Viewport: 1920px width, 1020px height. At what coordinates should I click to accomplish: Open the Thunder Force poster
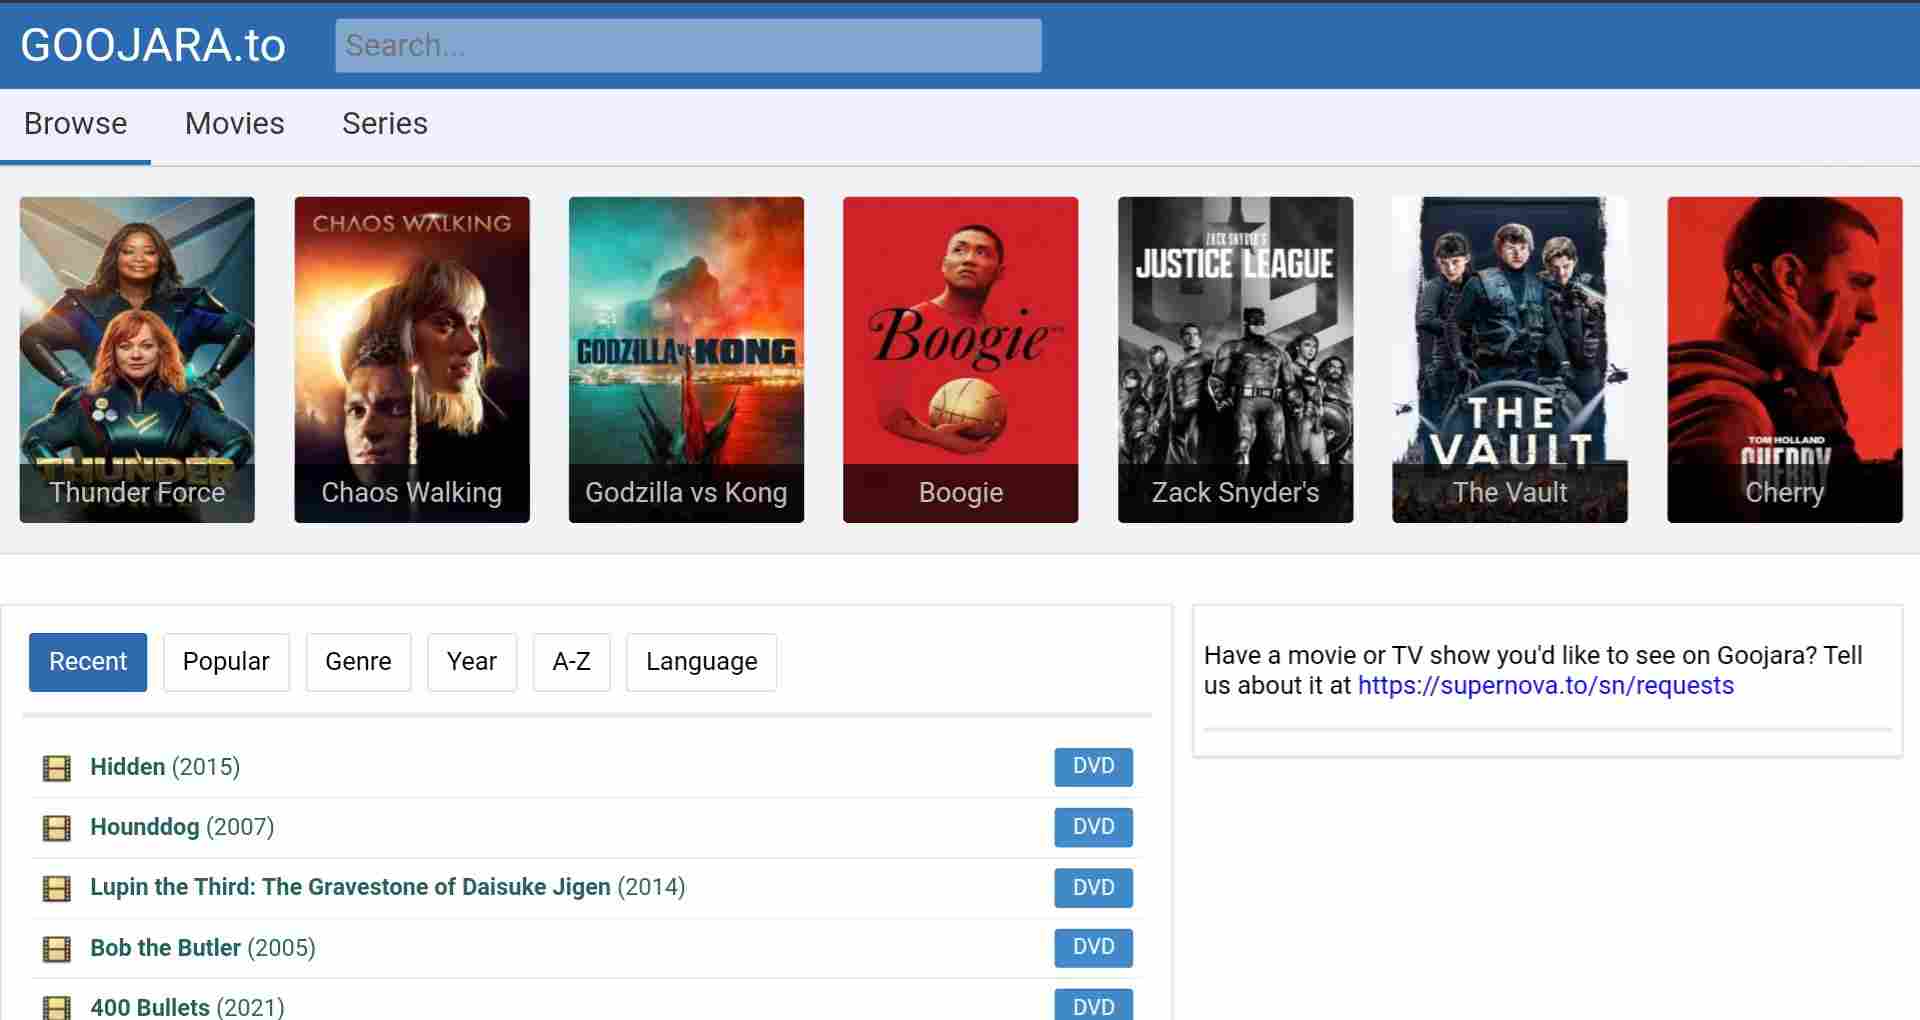tap(137, 359)
